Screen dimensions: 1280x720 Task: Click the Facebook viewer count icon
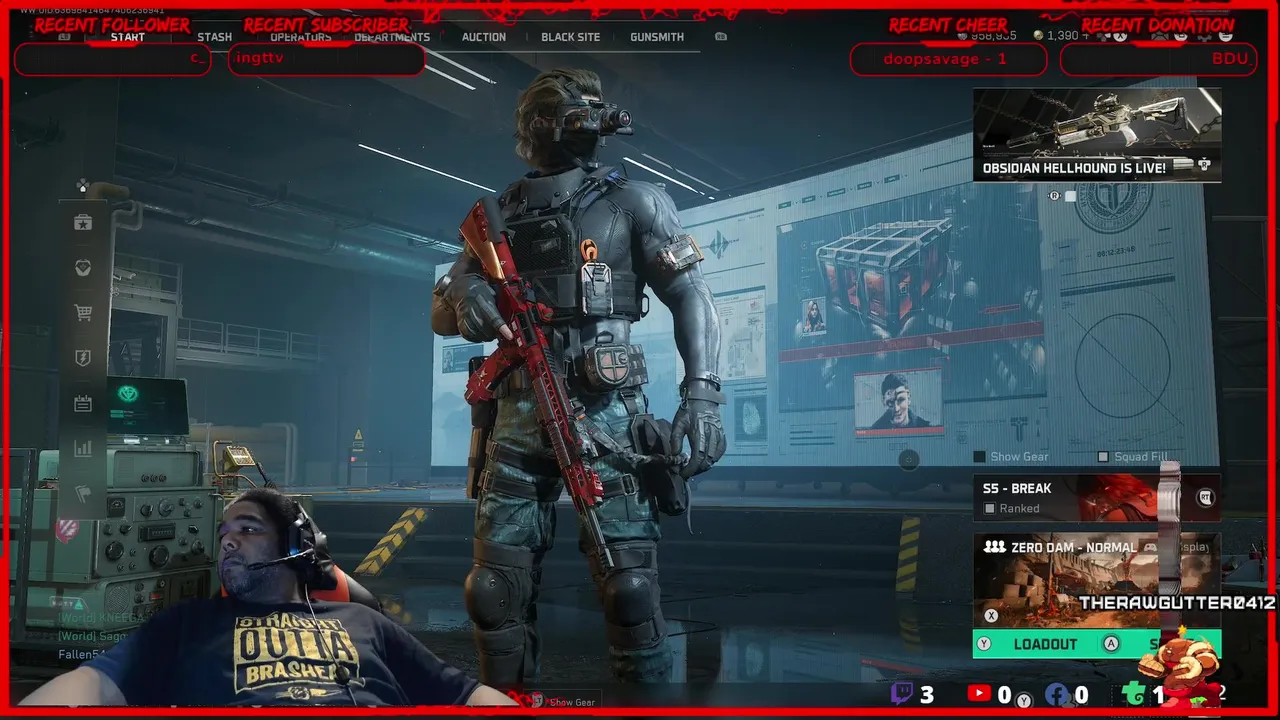pos(1056,694)
